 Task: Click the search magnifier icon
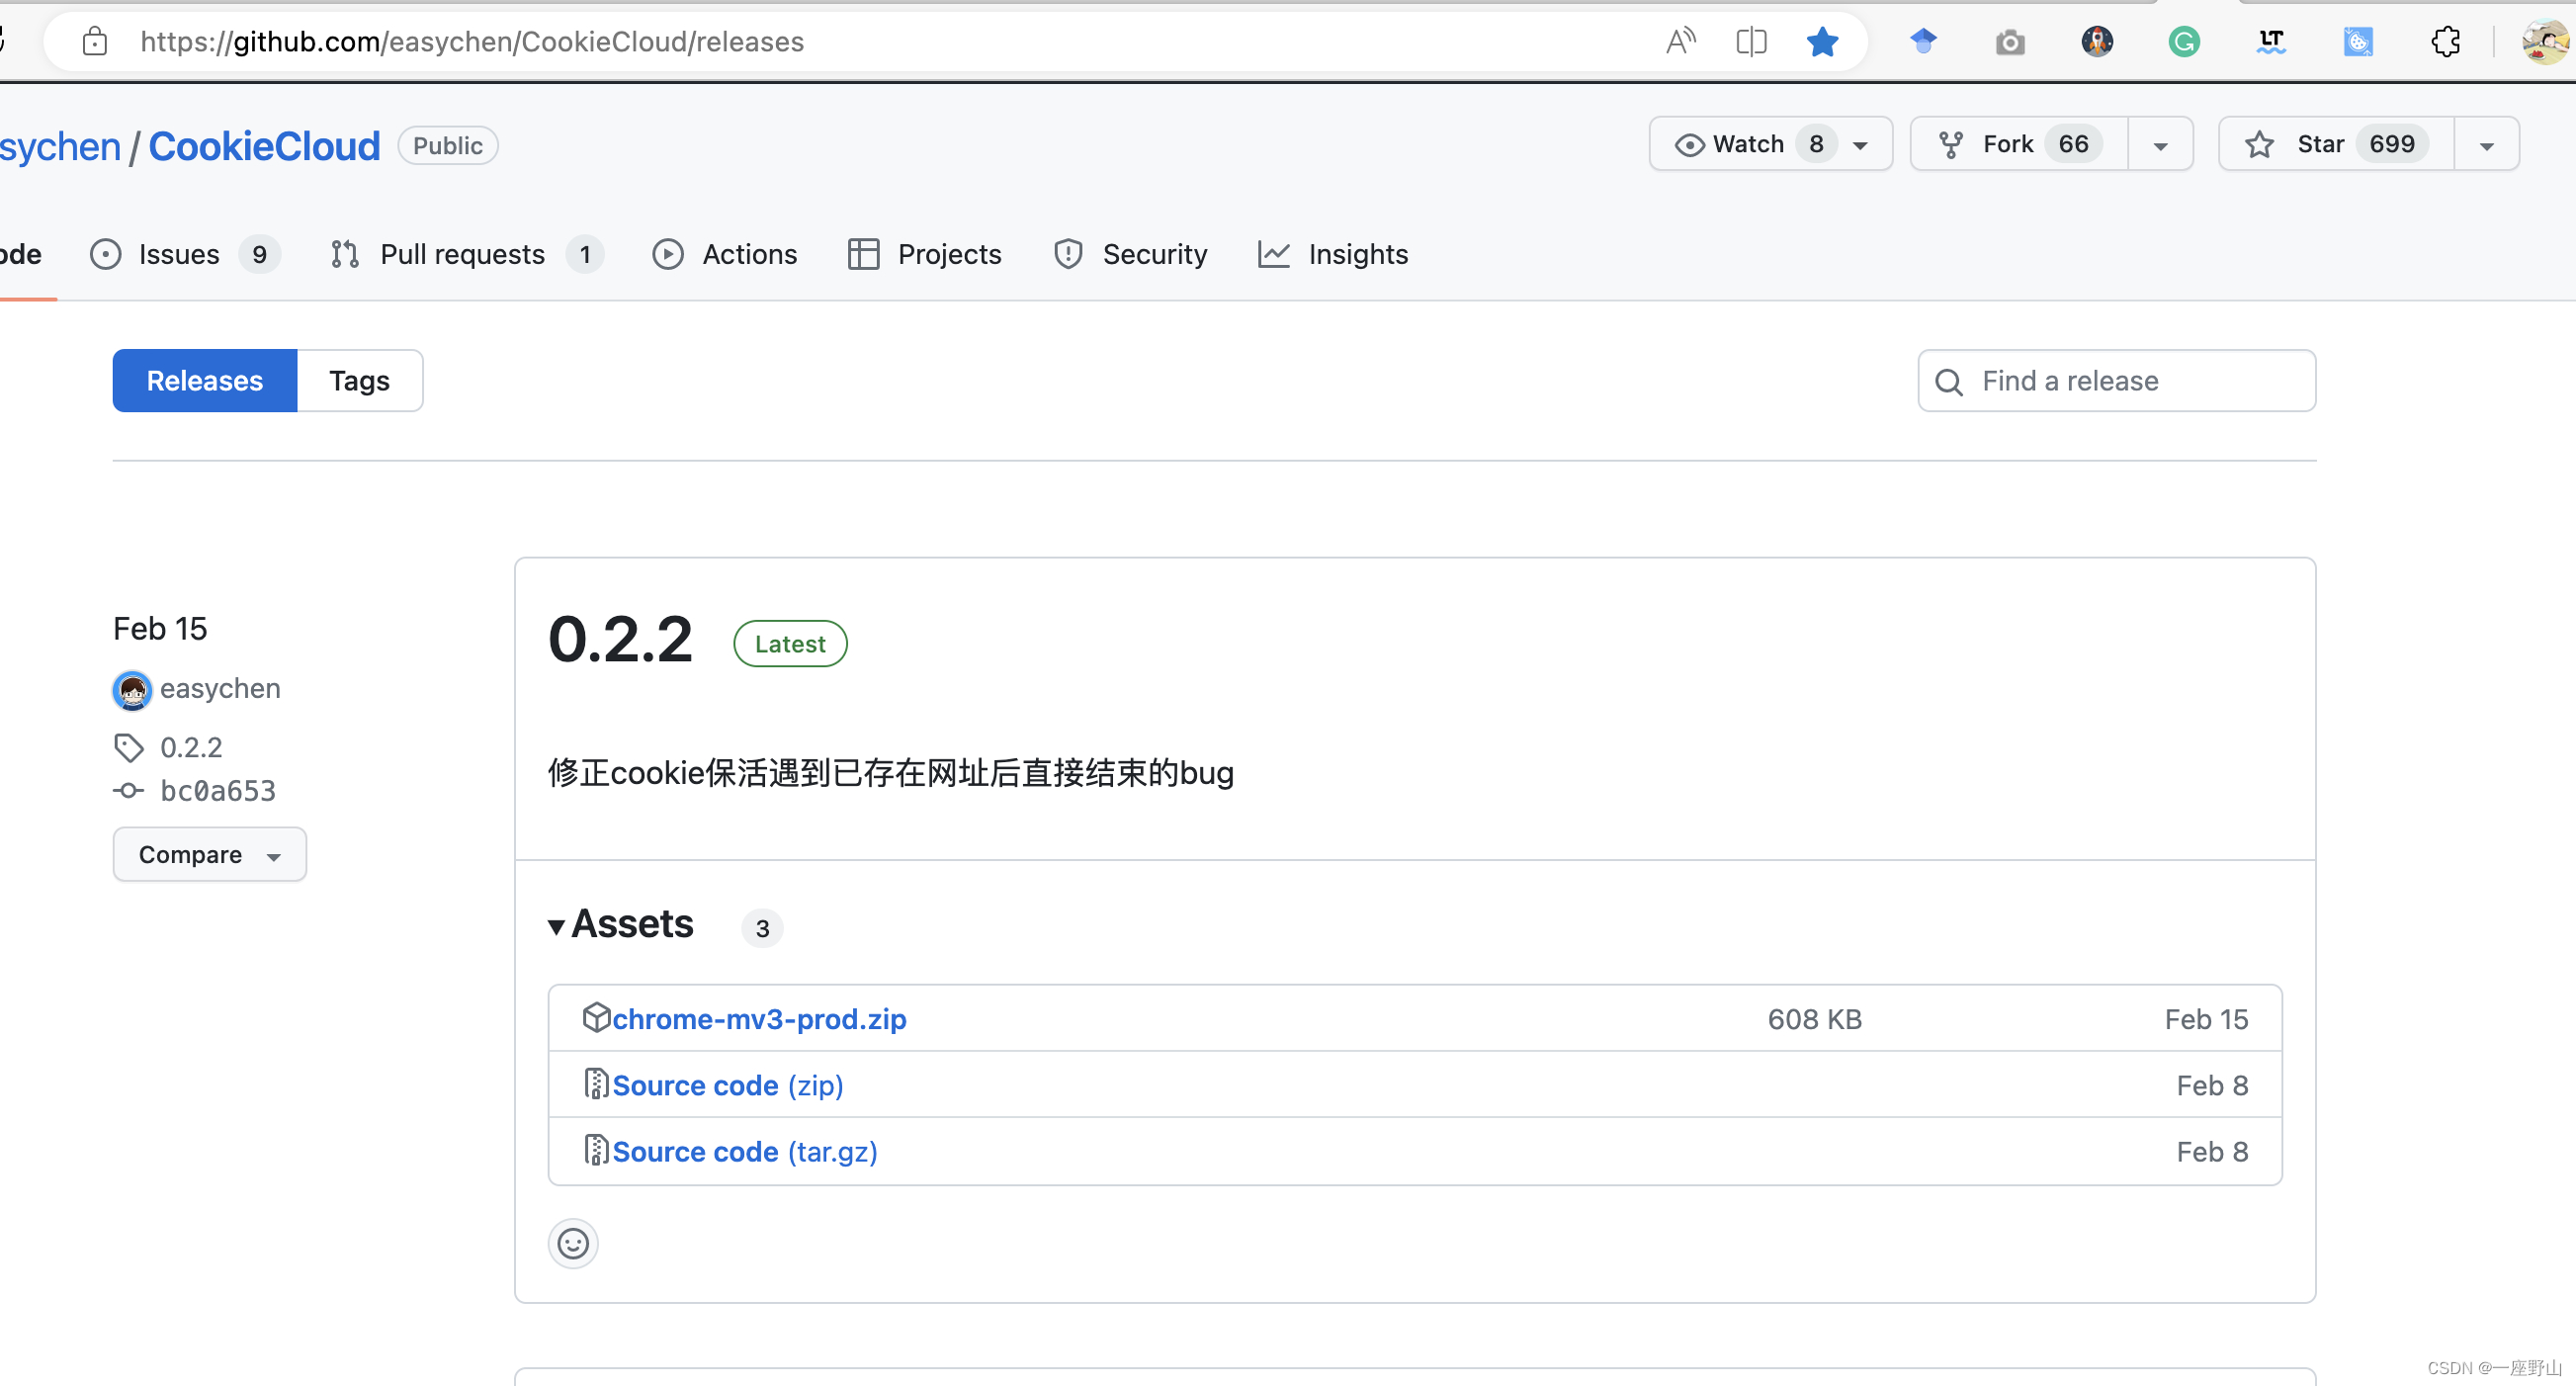coord(1948,381)
